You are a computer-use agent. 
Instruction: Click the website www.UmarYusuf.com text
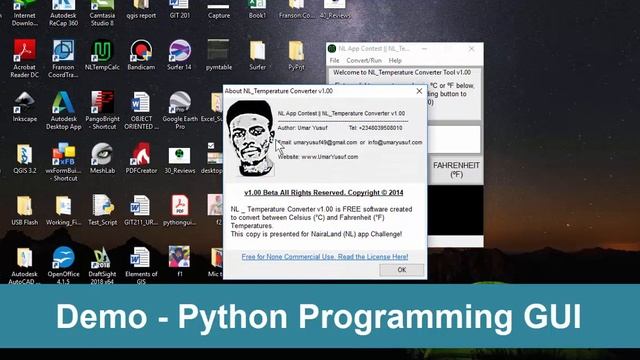tap(329, 157)
